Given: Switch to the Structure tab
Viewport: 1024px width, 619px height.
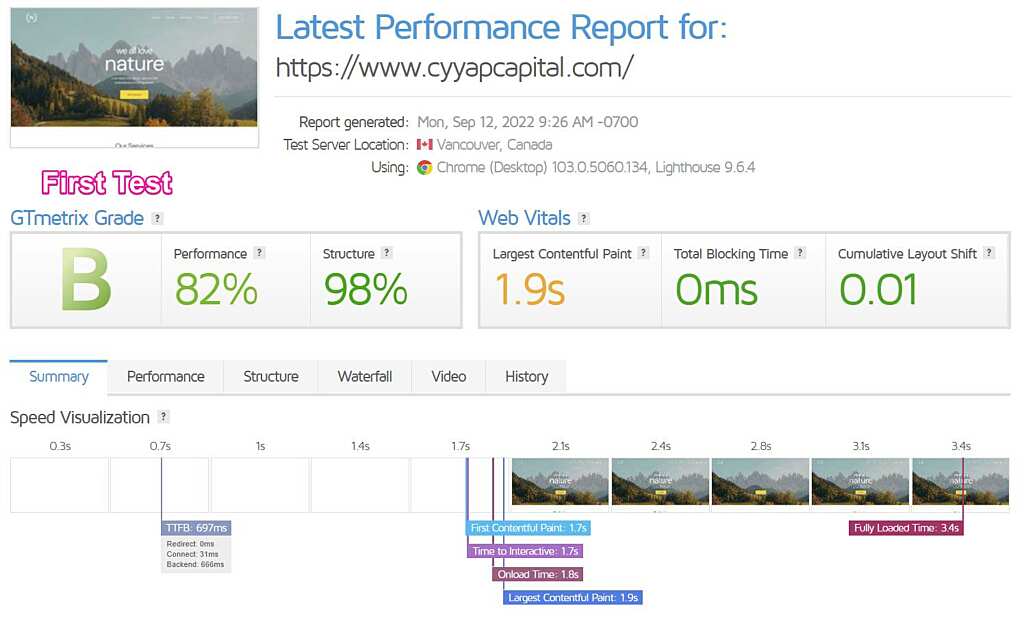Looking at the screenshot, I should 271,377.
